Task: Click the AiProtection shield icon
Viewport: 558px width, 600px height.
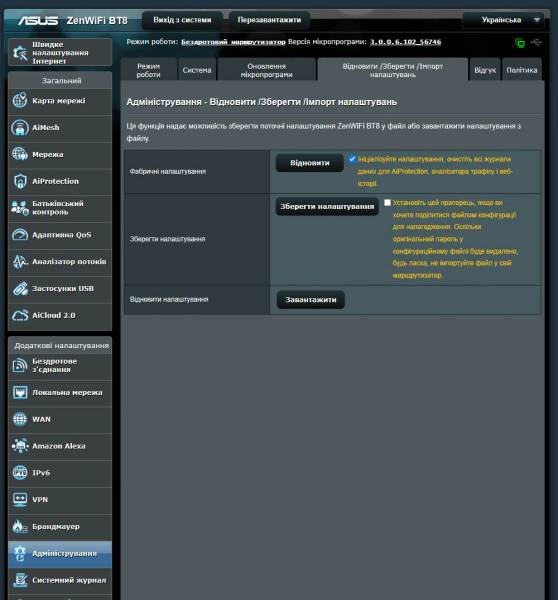Action: tap(20, 181)
